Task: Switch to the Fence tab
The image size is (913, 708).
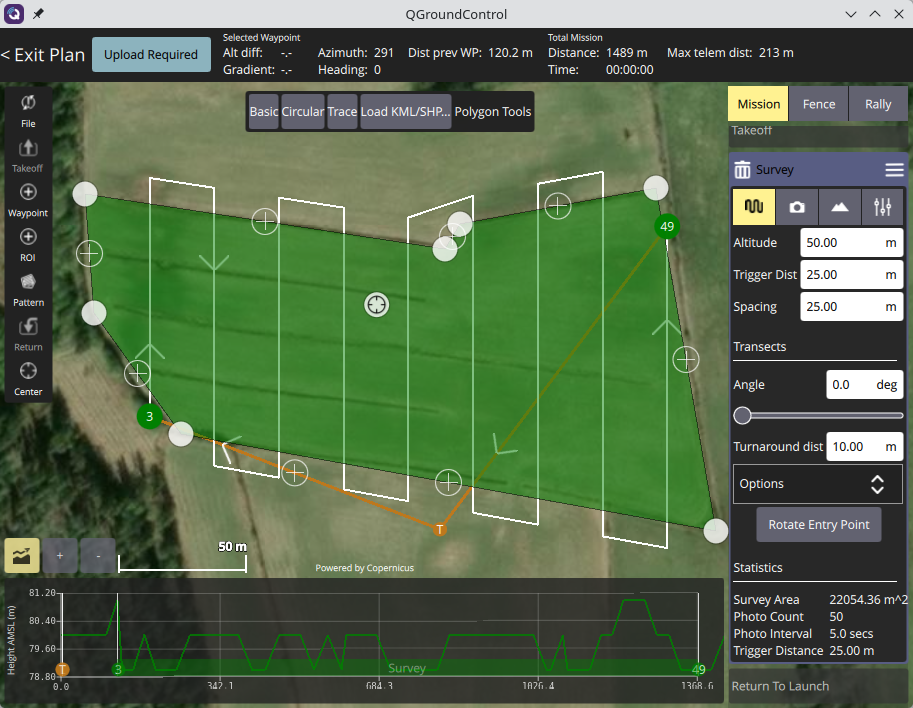Action: point(818,104)
